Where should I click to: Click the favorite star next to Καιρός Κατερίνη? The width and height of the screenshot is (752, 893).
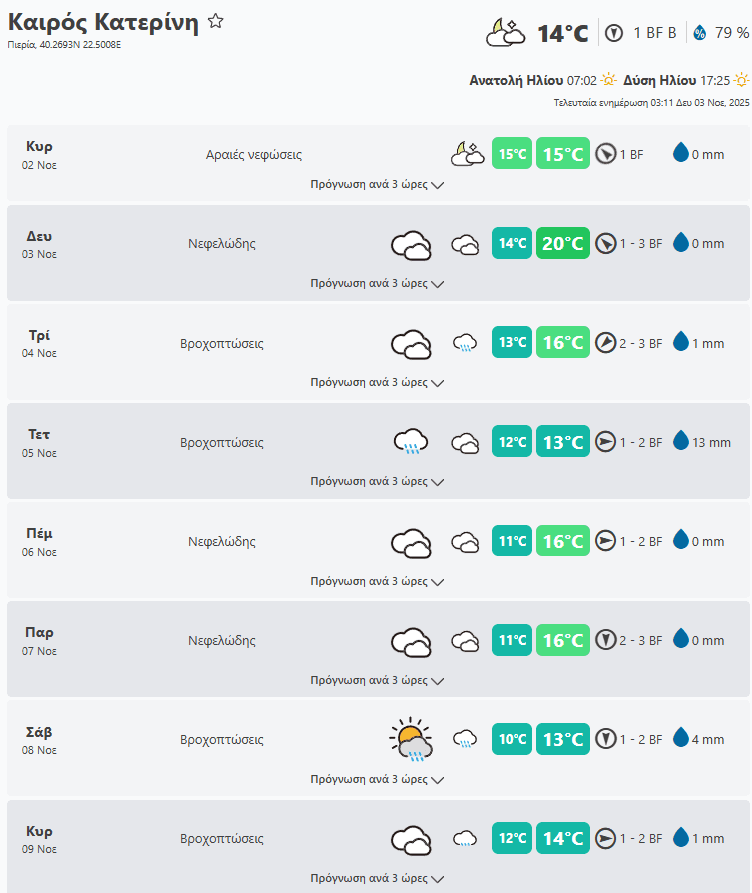click(216, 22)
